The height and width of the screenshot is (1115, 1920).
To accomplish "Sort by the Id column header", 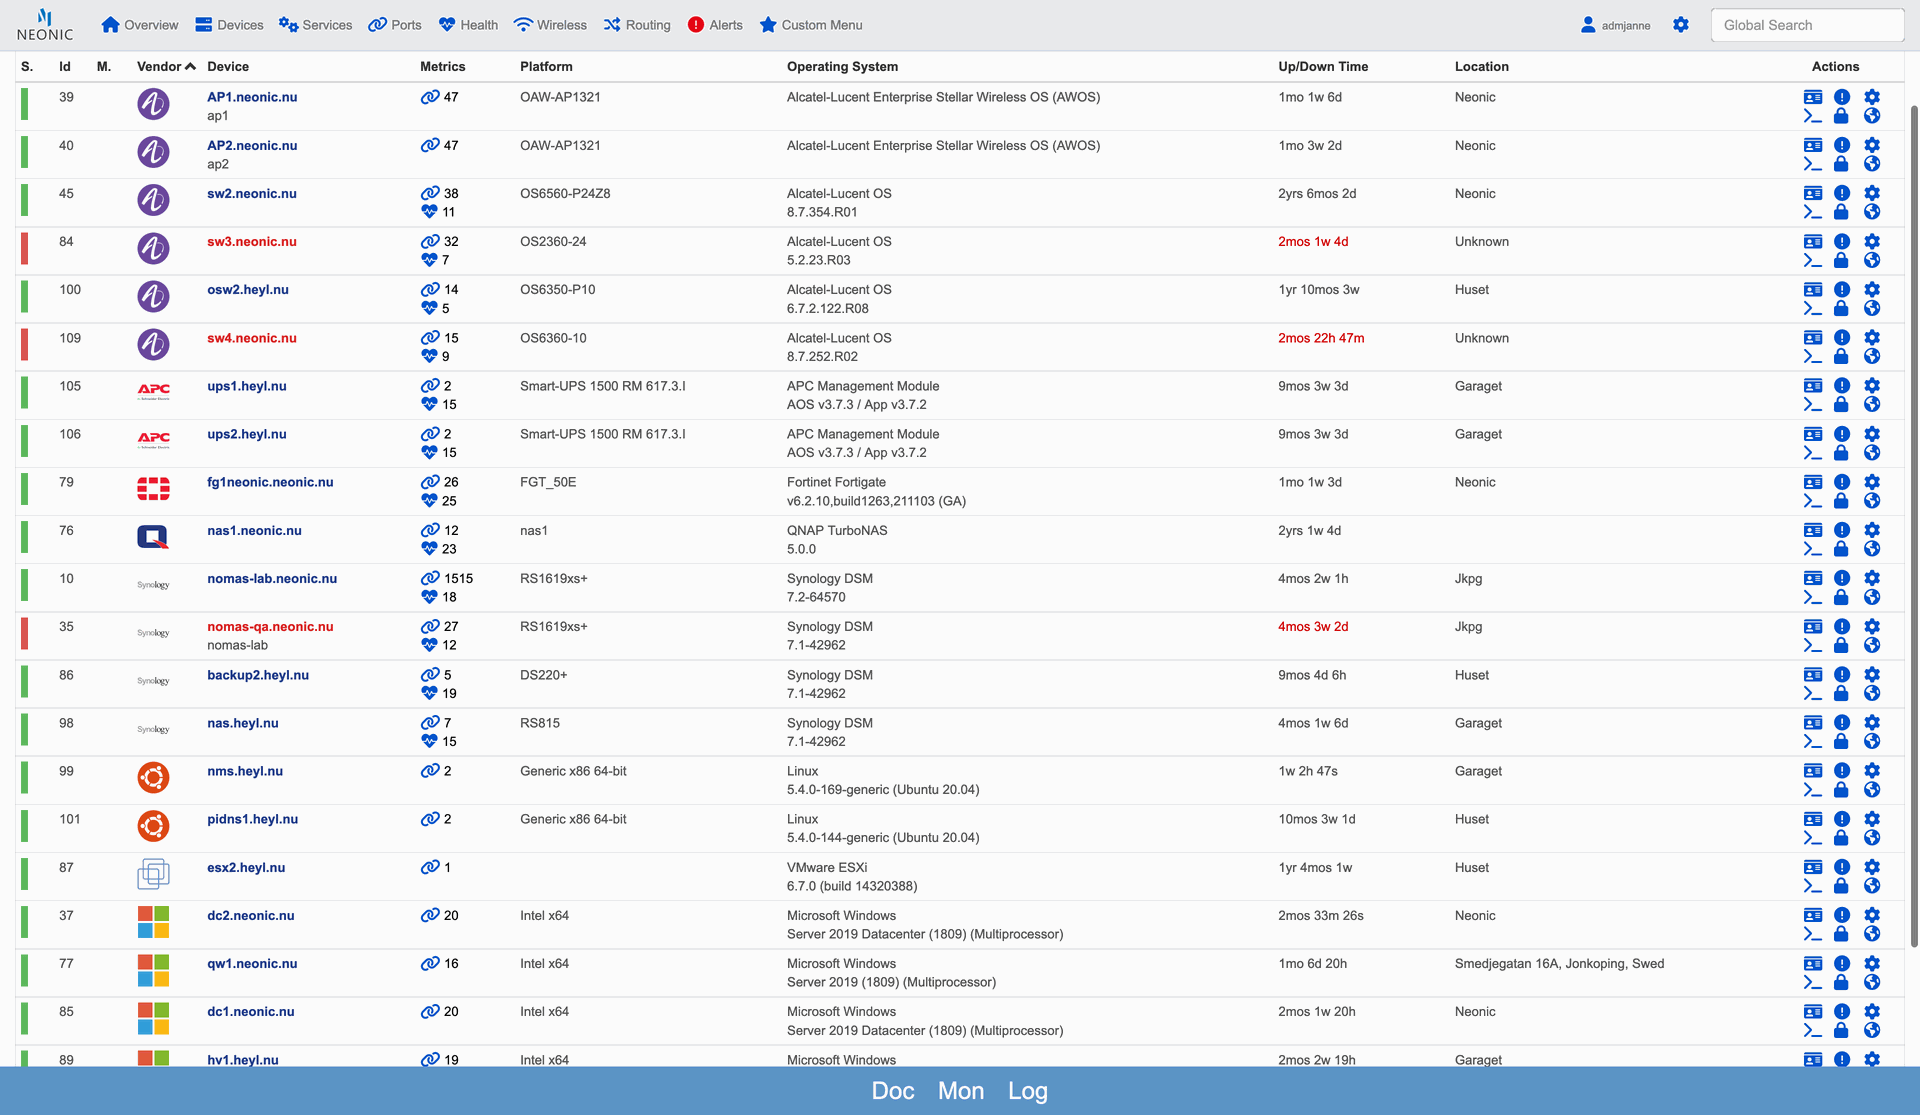I will click(65, 67).
